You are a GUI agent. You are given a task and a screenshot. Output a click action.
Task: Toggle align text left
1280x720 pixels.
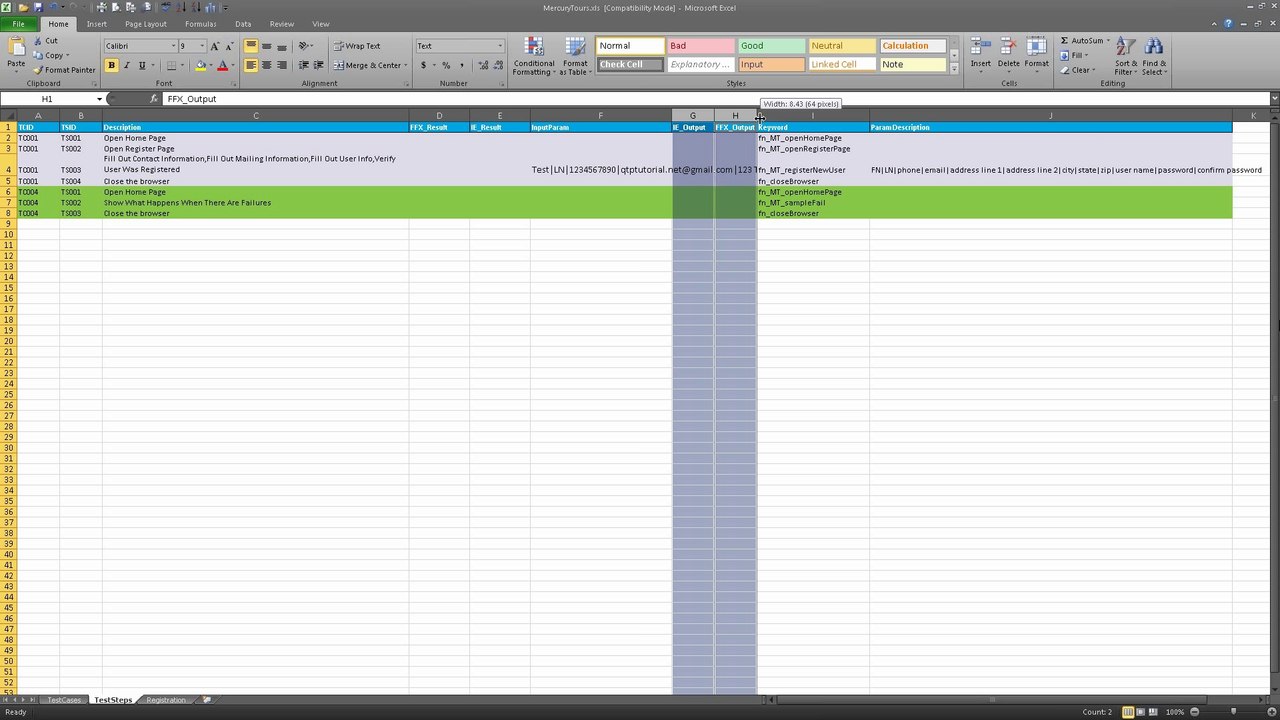(251, 65)
